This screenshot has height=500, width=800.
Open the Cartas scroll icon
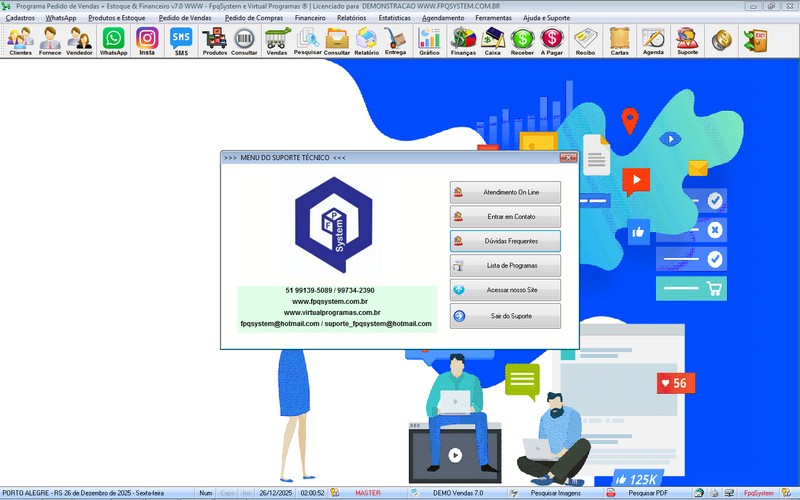click(x=619, y=41)
